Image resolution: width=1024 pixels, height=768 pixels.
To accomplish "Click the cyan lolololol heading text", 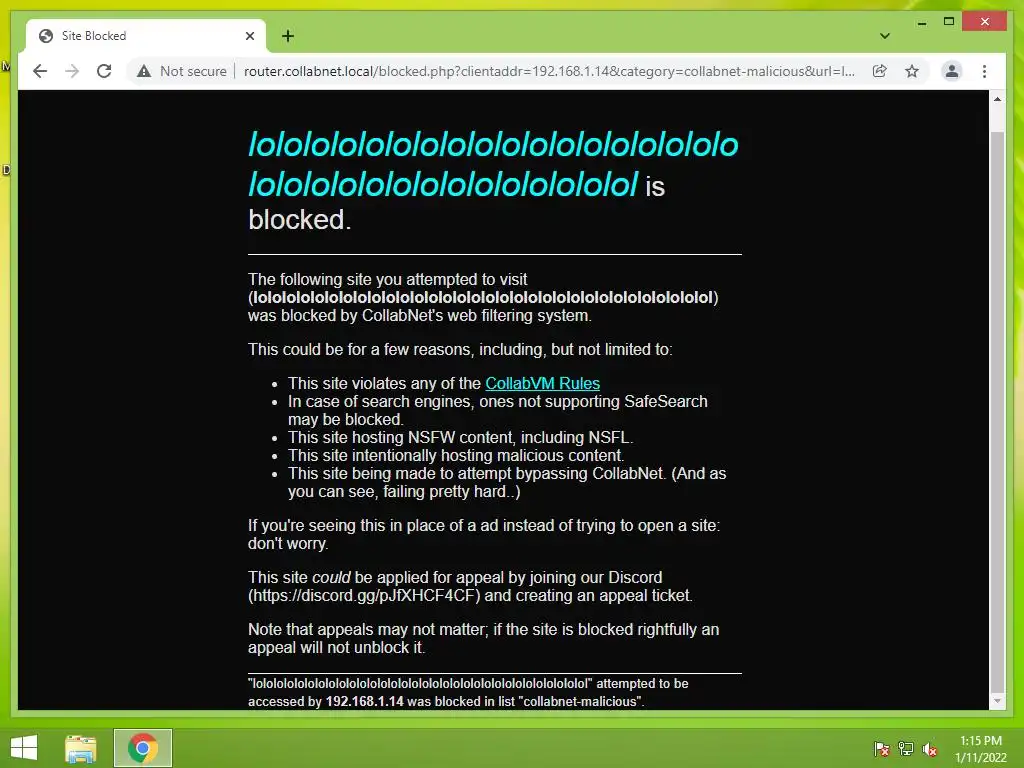I will click(493, 164).
